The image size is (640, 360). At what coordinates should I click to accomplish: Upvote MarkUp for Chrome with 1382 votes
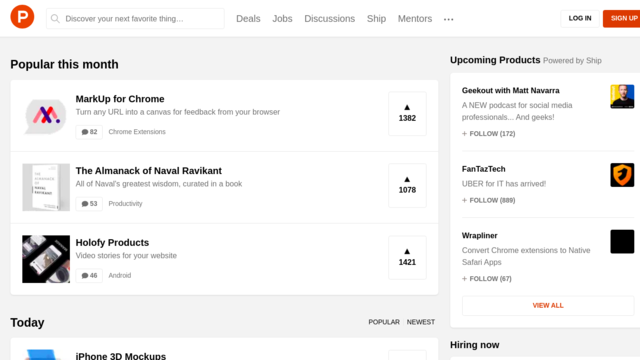[x=407, y=113]
